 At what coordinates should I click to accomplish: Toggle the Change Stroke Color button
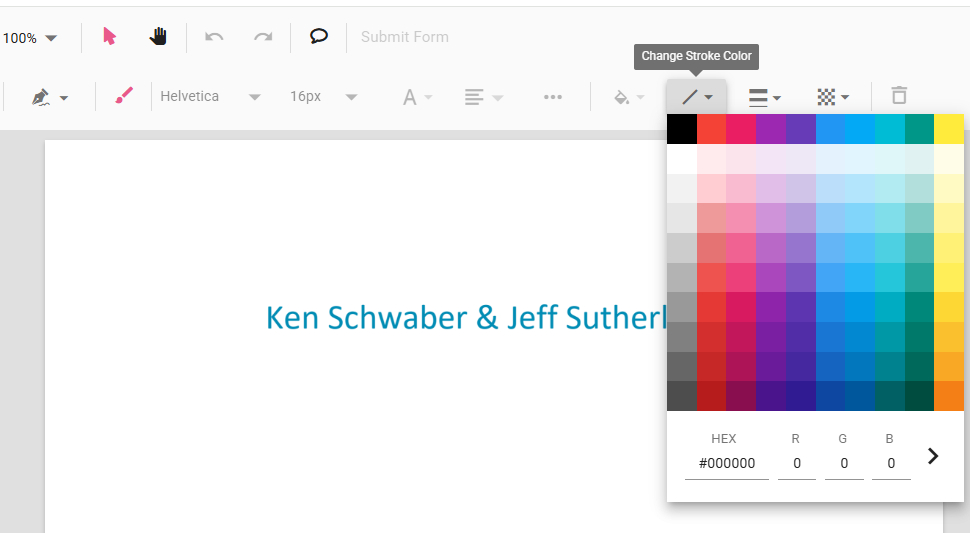696,97
